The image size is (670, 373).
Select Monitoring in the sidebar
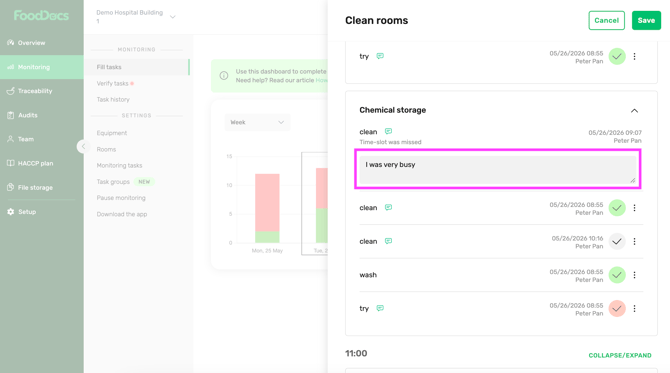click(41, 67)
